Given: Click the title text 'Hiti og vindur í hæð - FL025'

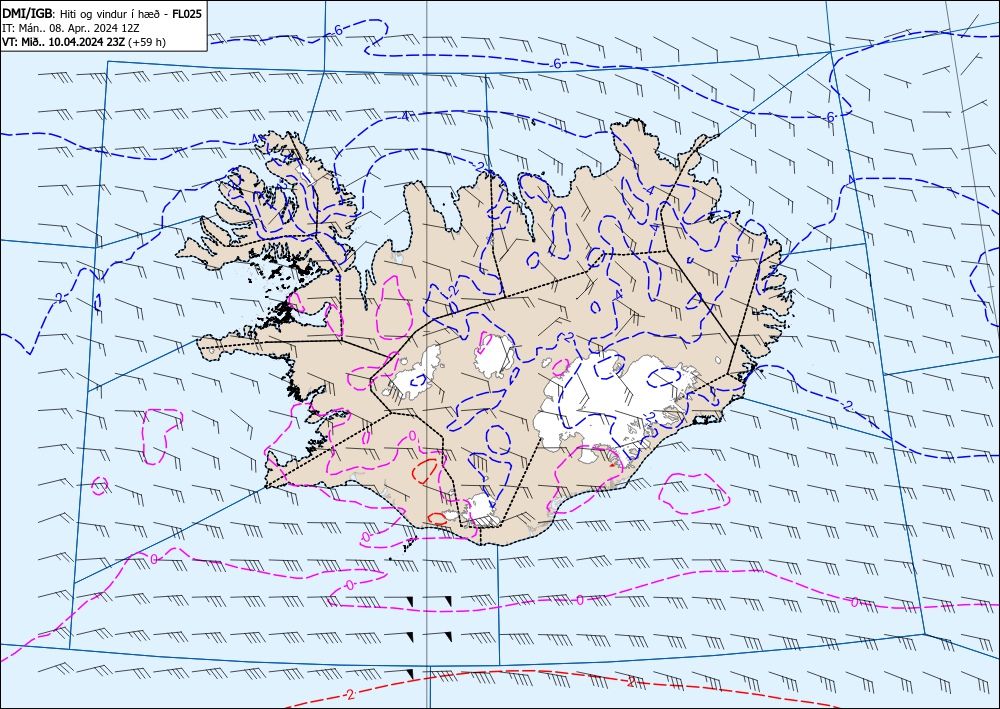Looking at the screenshot, I should click(131, 13).
